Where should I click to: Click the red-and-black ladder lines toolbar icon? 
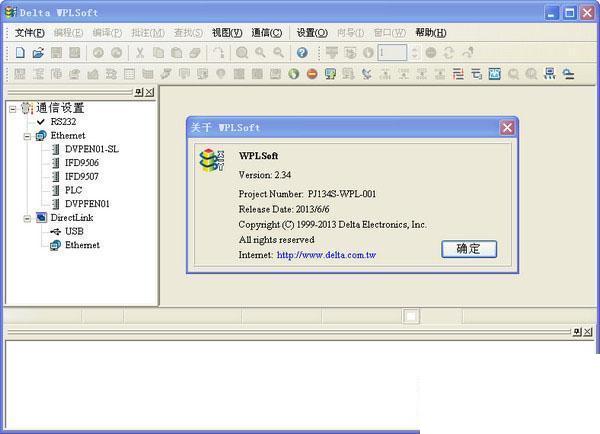(458, 73)
